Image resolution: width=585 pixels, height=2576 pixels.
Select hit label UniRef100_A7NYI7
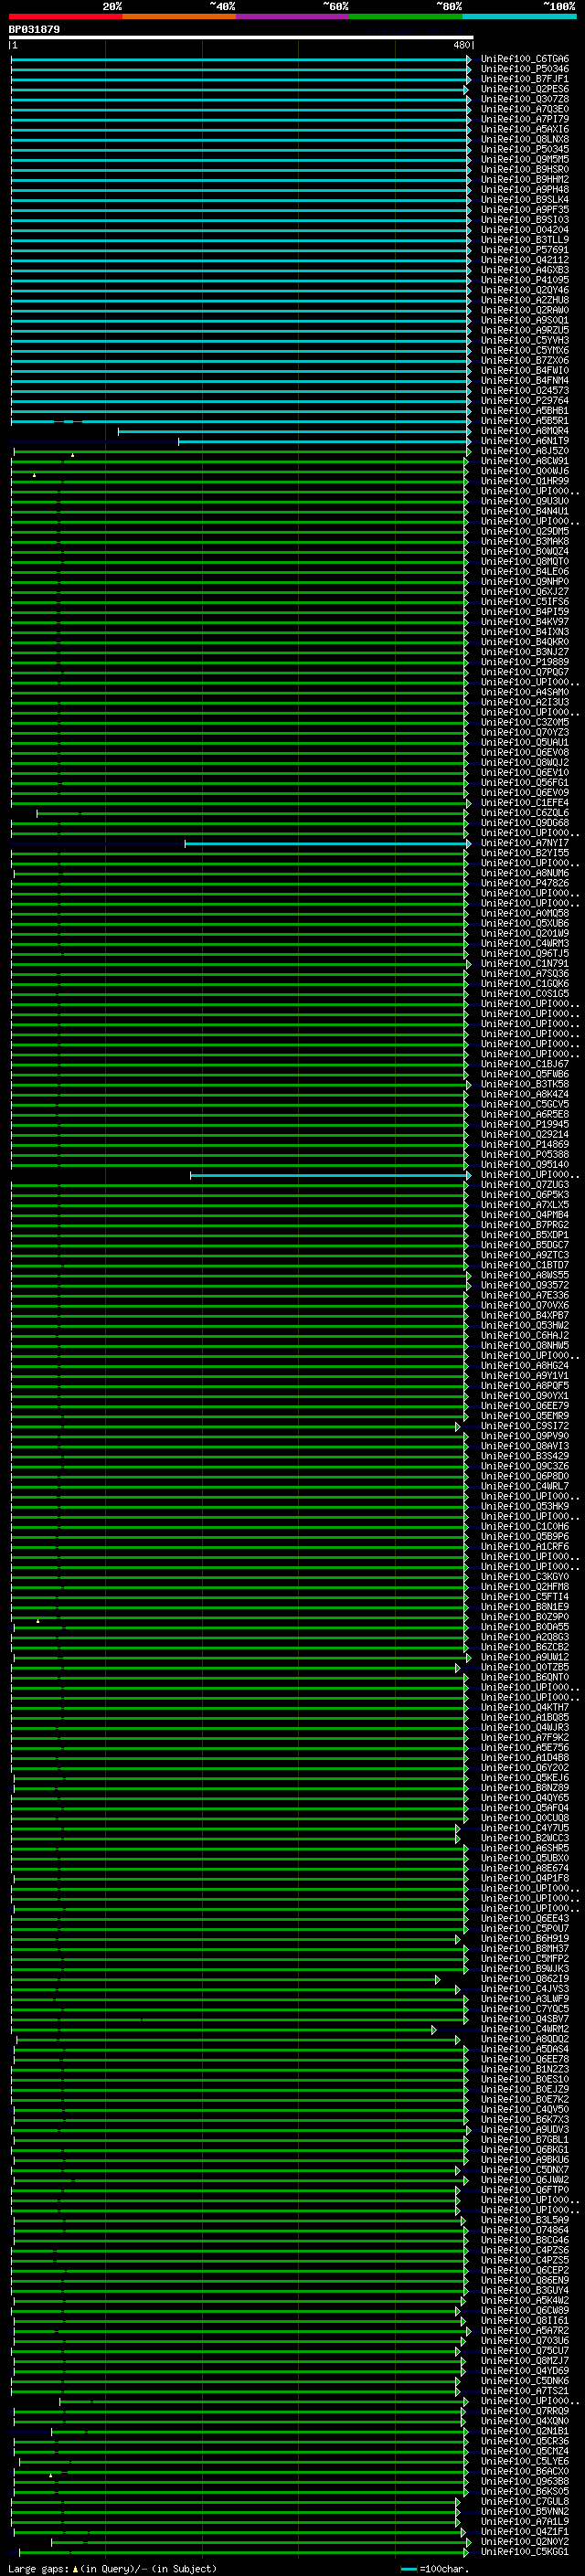tap(525, 843)
